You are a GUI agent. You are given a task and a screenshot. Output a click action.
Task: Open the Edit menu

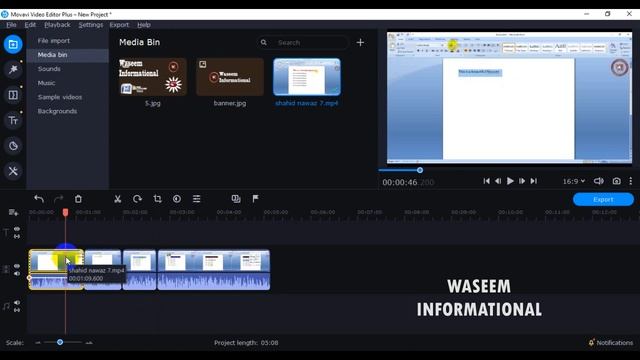[x=30, y=25]
